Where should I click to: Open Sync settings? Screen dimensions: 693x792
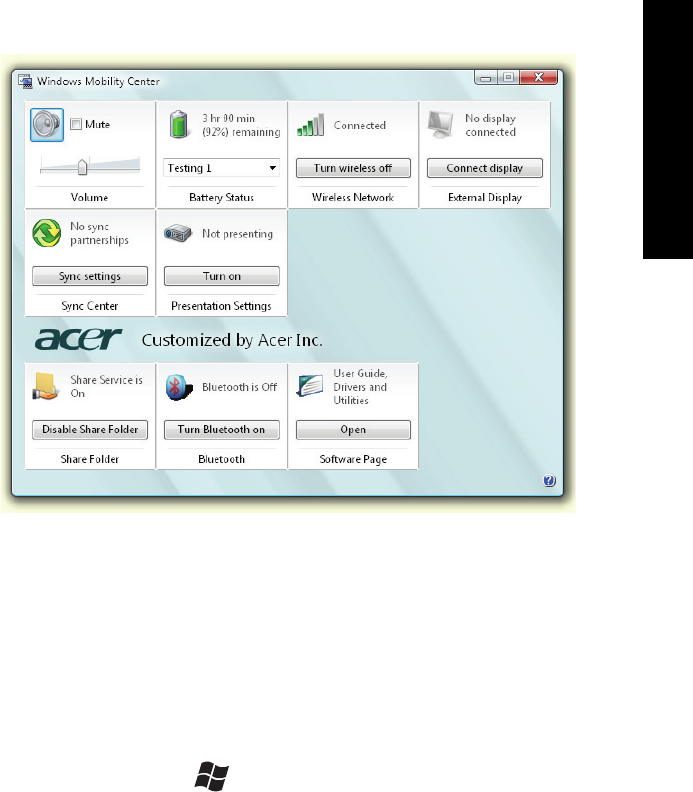90,276
